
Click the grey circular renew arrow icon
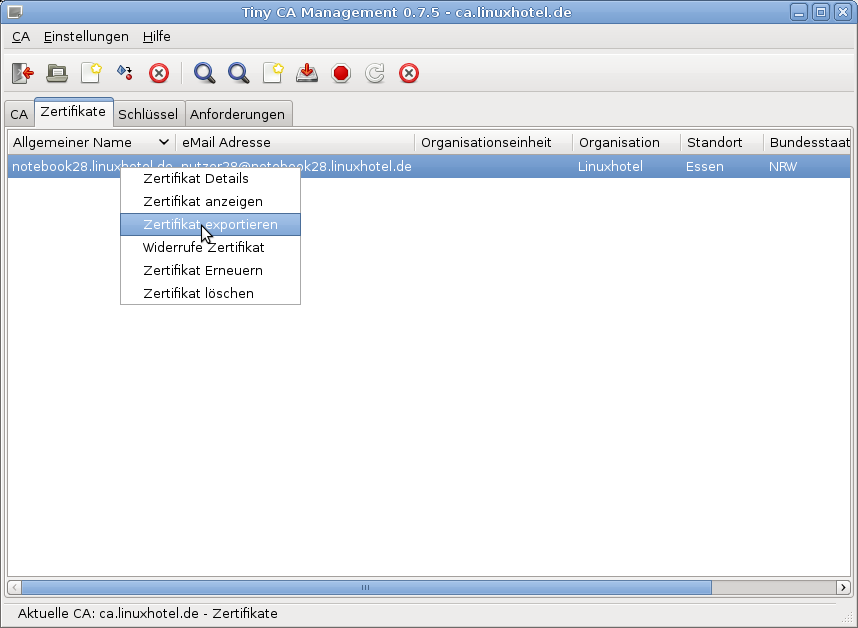(375, 73)
